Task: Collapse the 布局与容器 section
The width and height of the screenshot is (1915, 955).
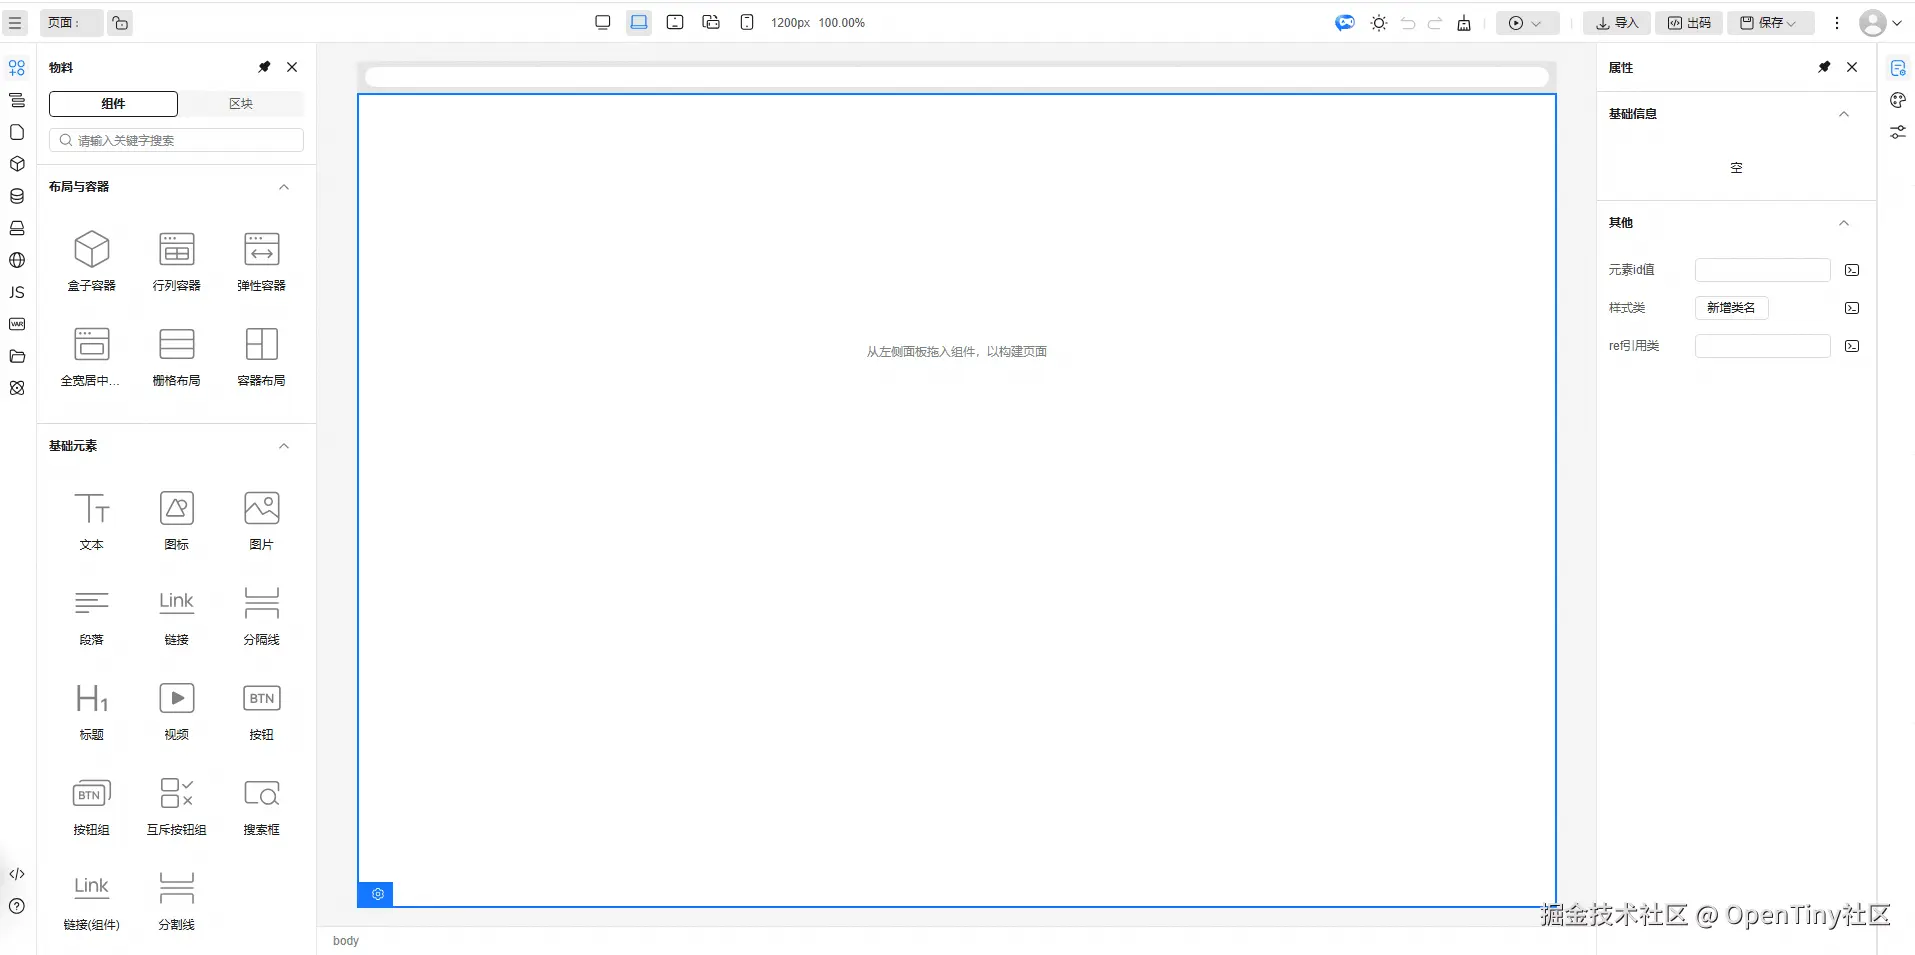Action: click(x=284, y=187)
